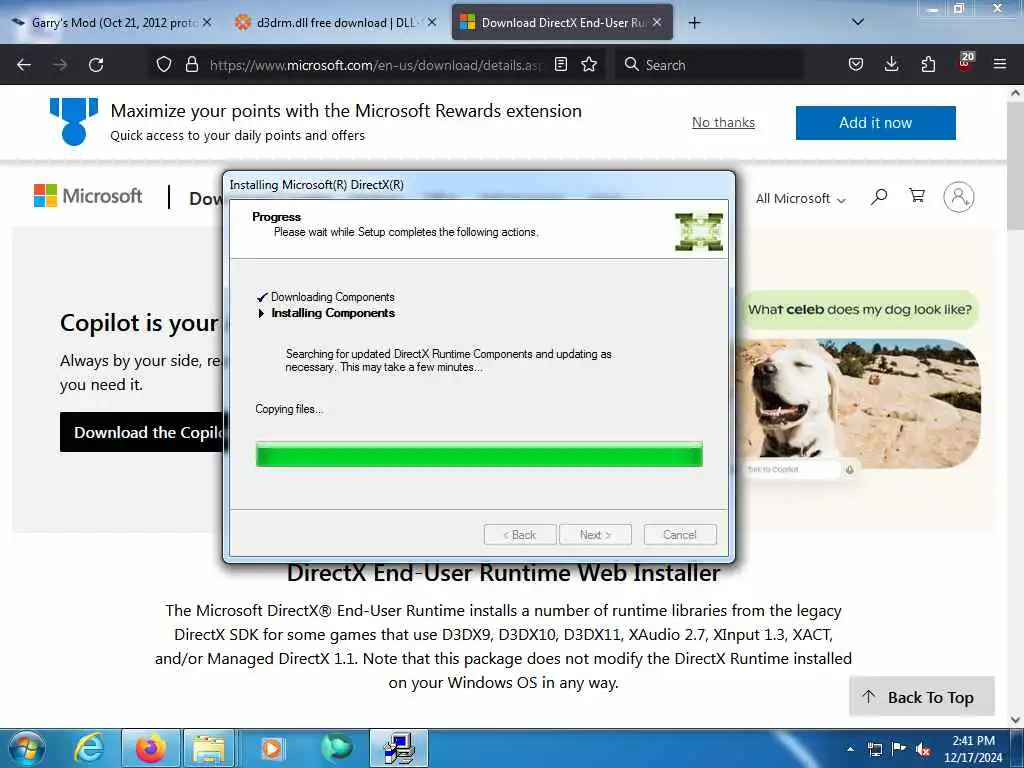Click the Copying files status text

289,409
